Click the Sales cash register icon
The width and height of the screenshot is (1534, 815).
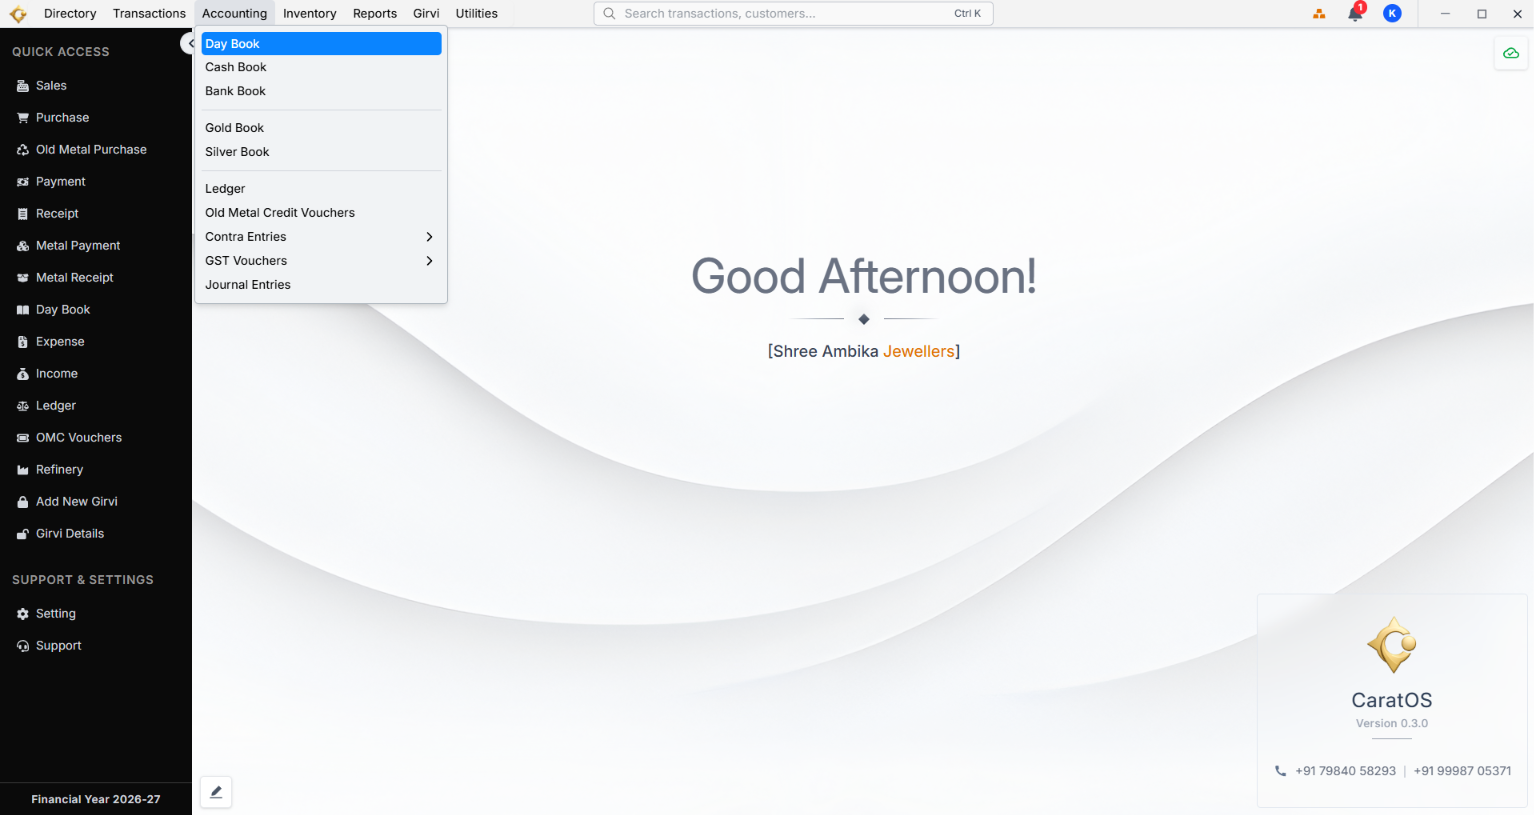23,86
